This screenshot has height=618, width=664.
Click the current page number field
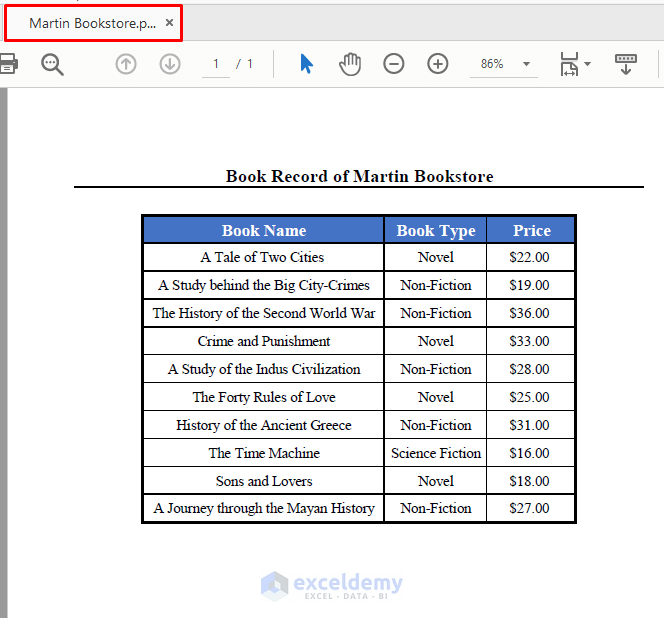point(216,64)
